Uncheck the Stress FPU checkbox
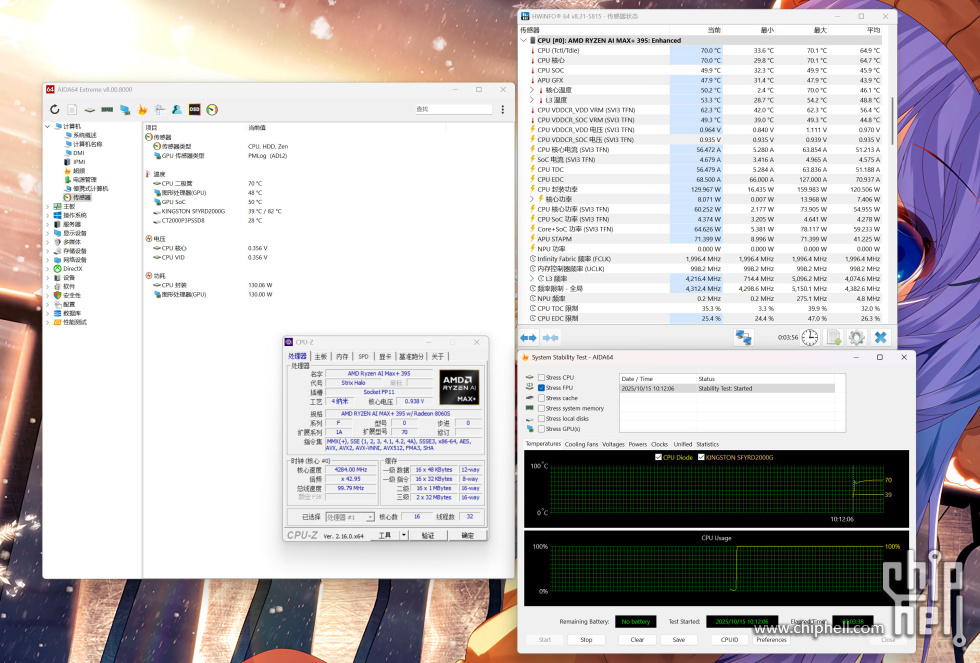 [x=542, y=388]
